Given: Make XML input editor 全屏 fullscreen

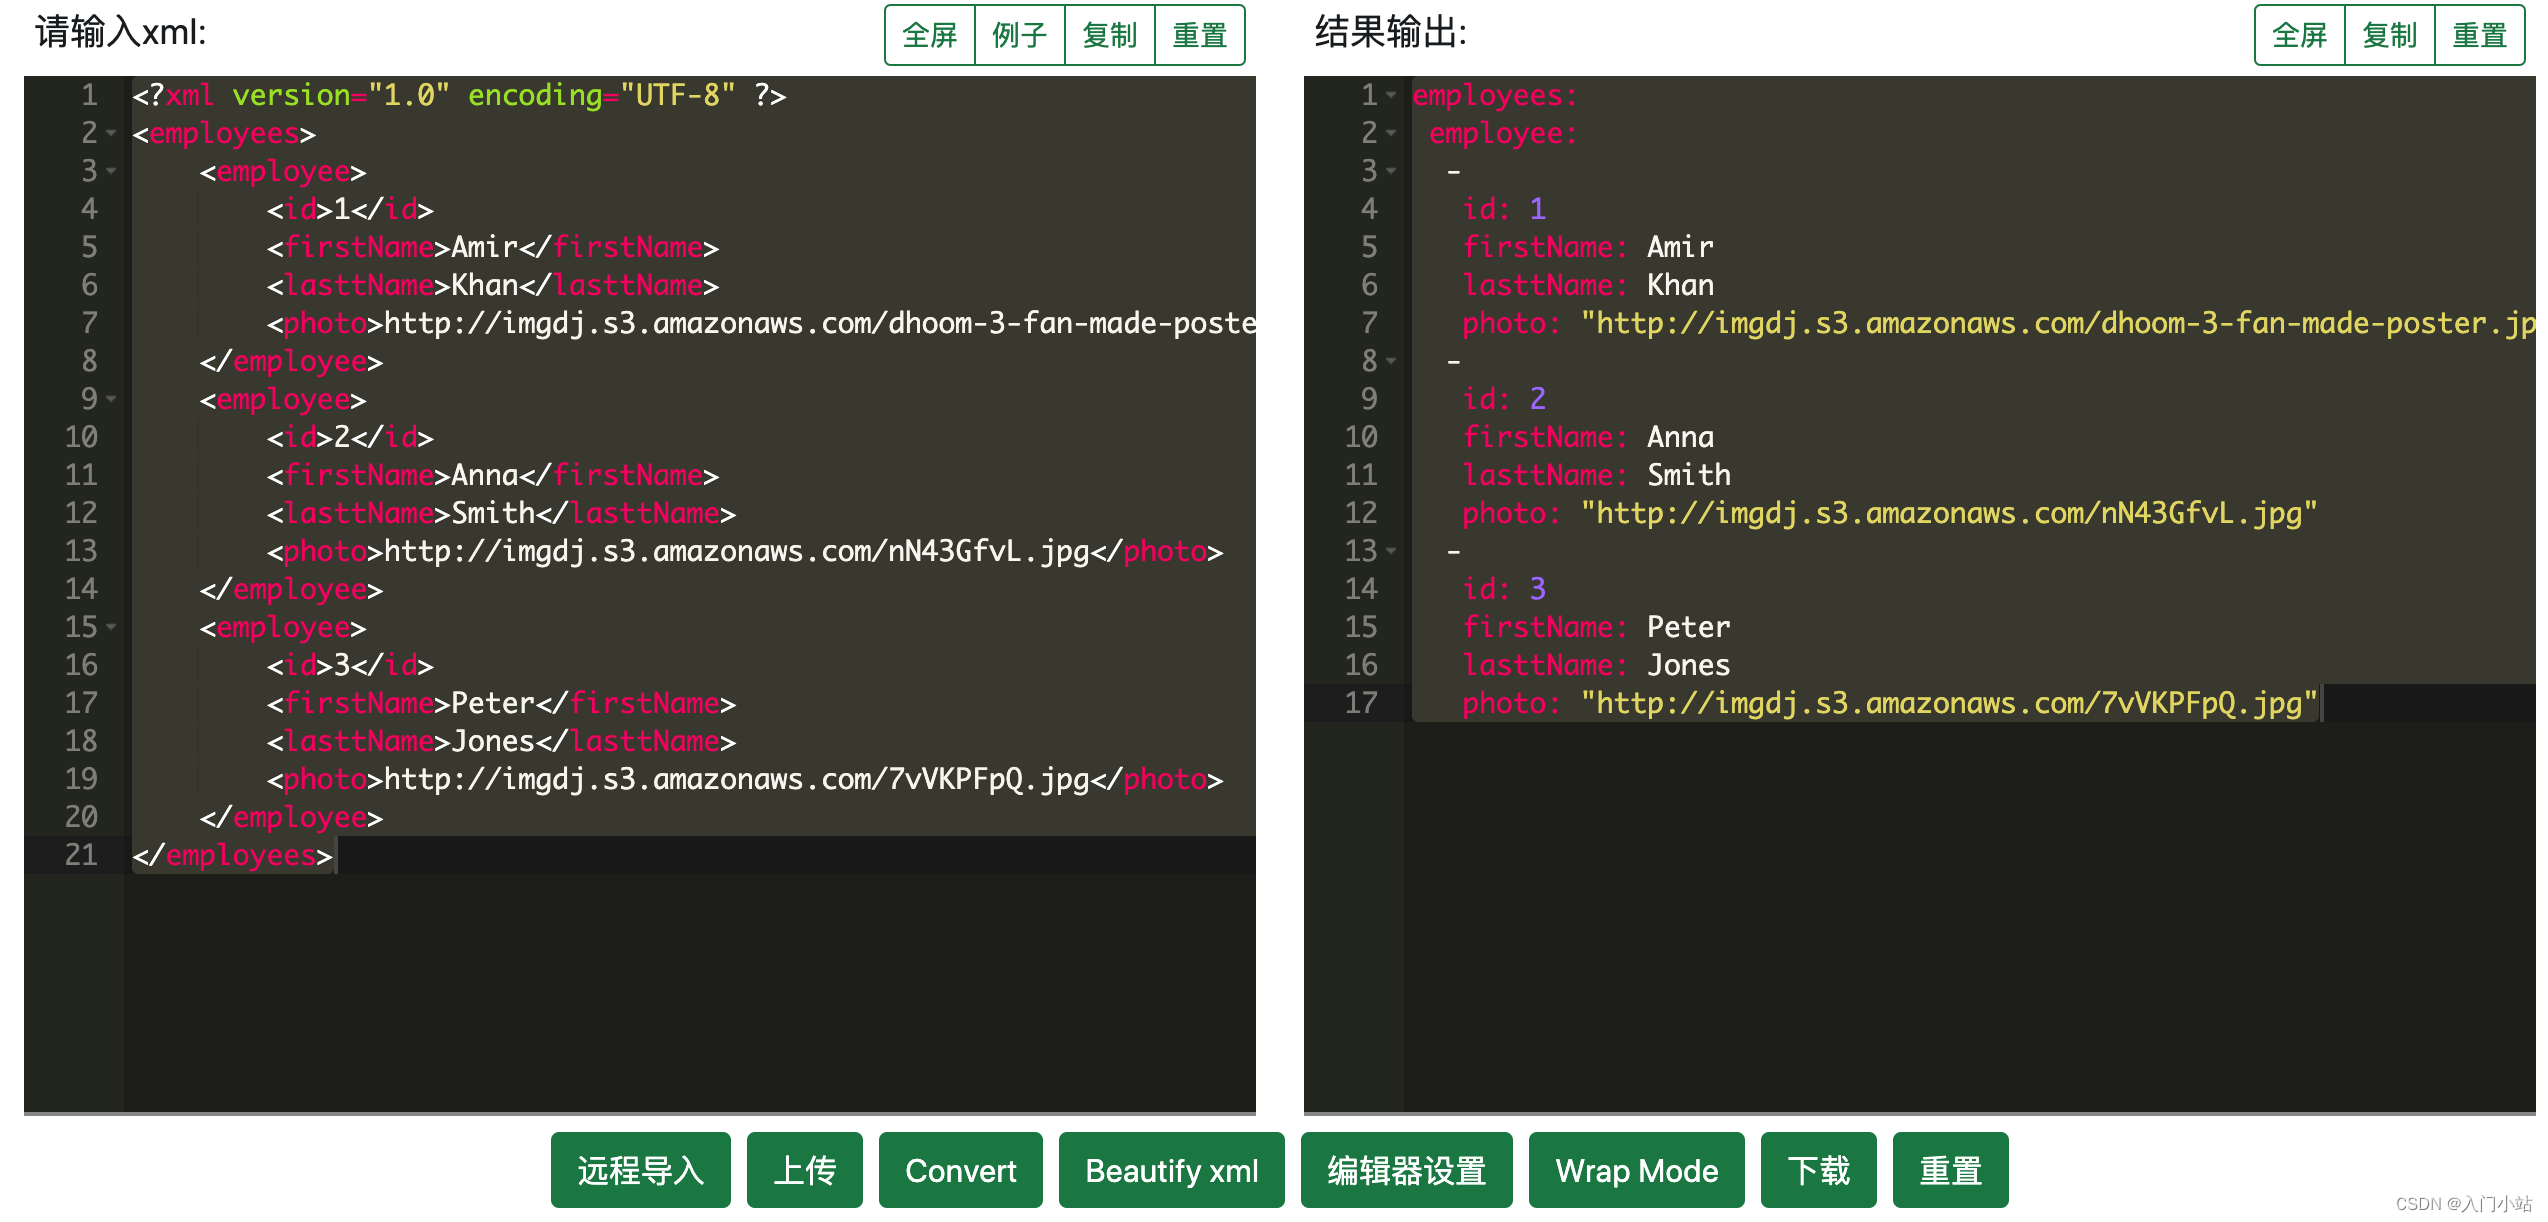Looking at the screenshot, I should [930, 35].
